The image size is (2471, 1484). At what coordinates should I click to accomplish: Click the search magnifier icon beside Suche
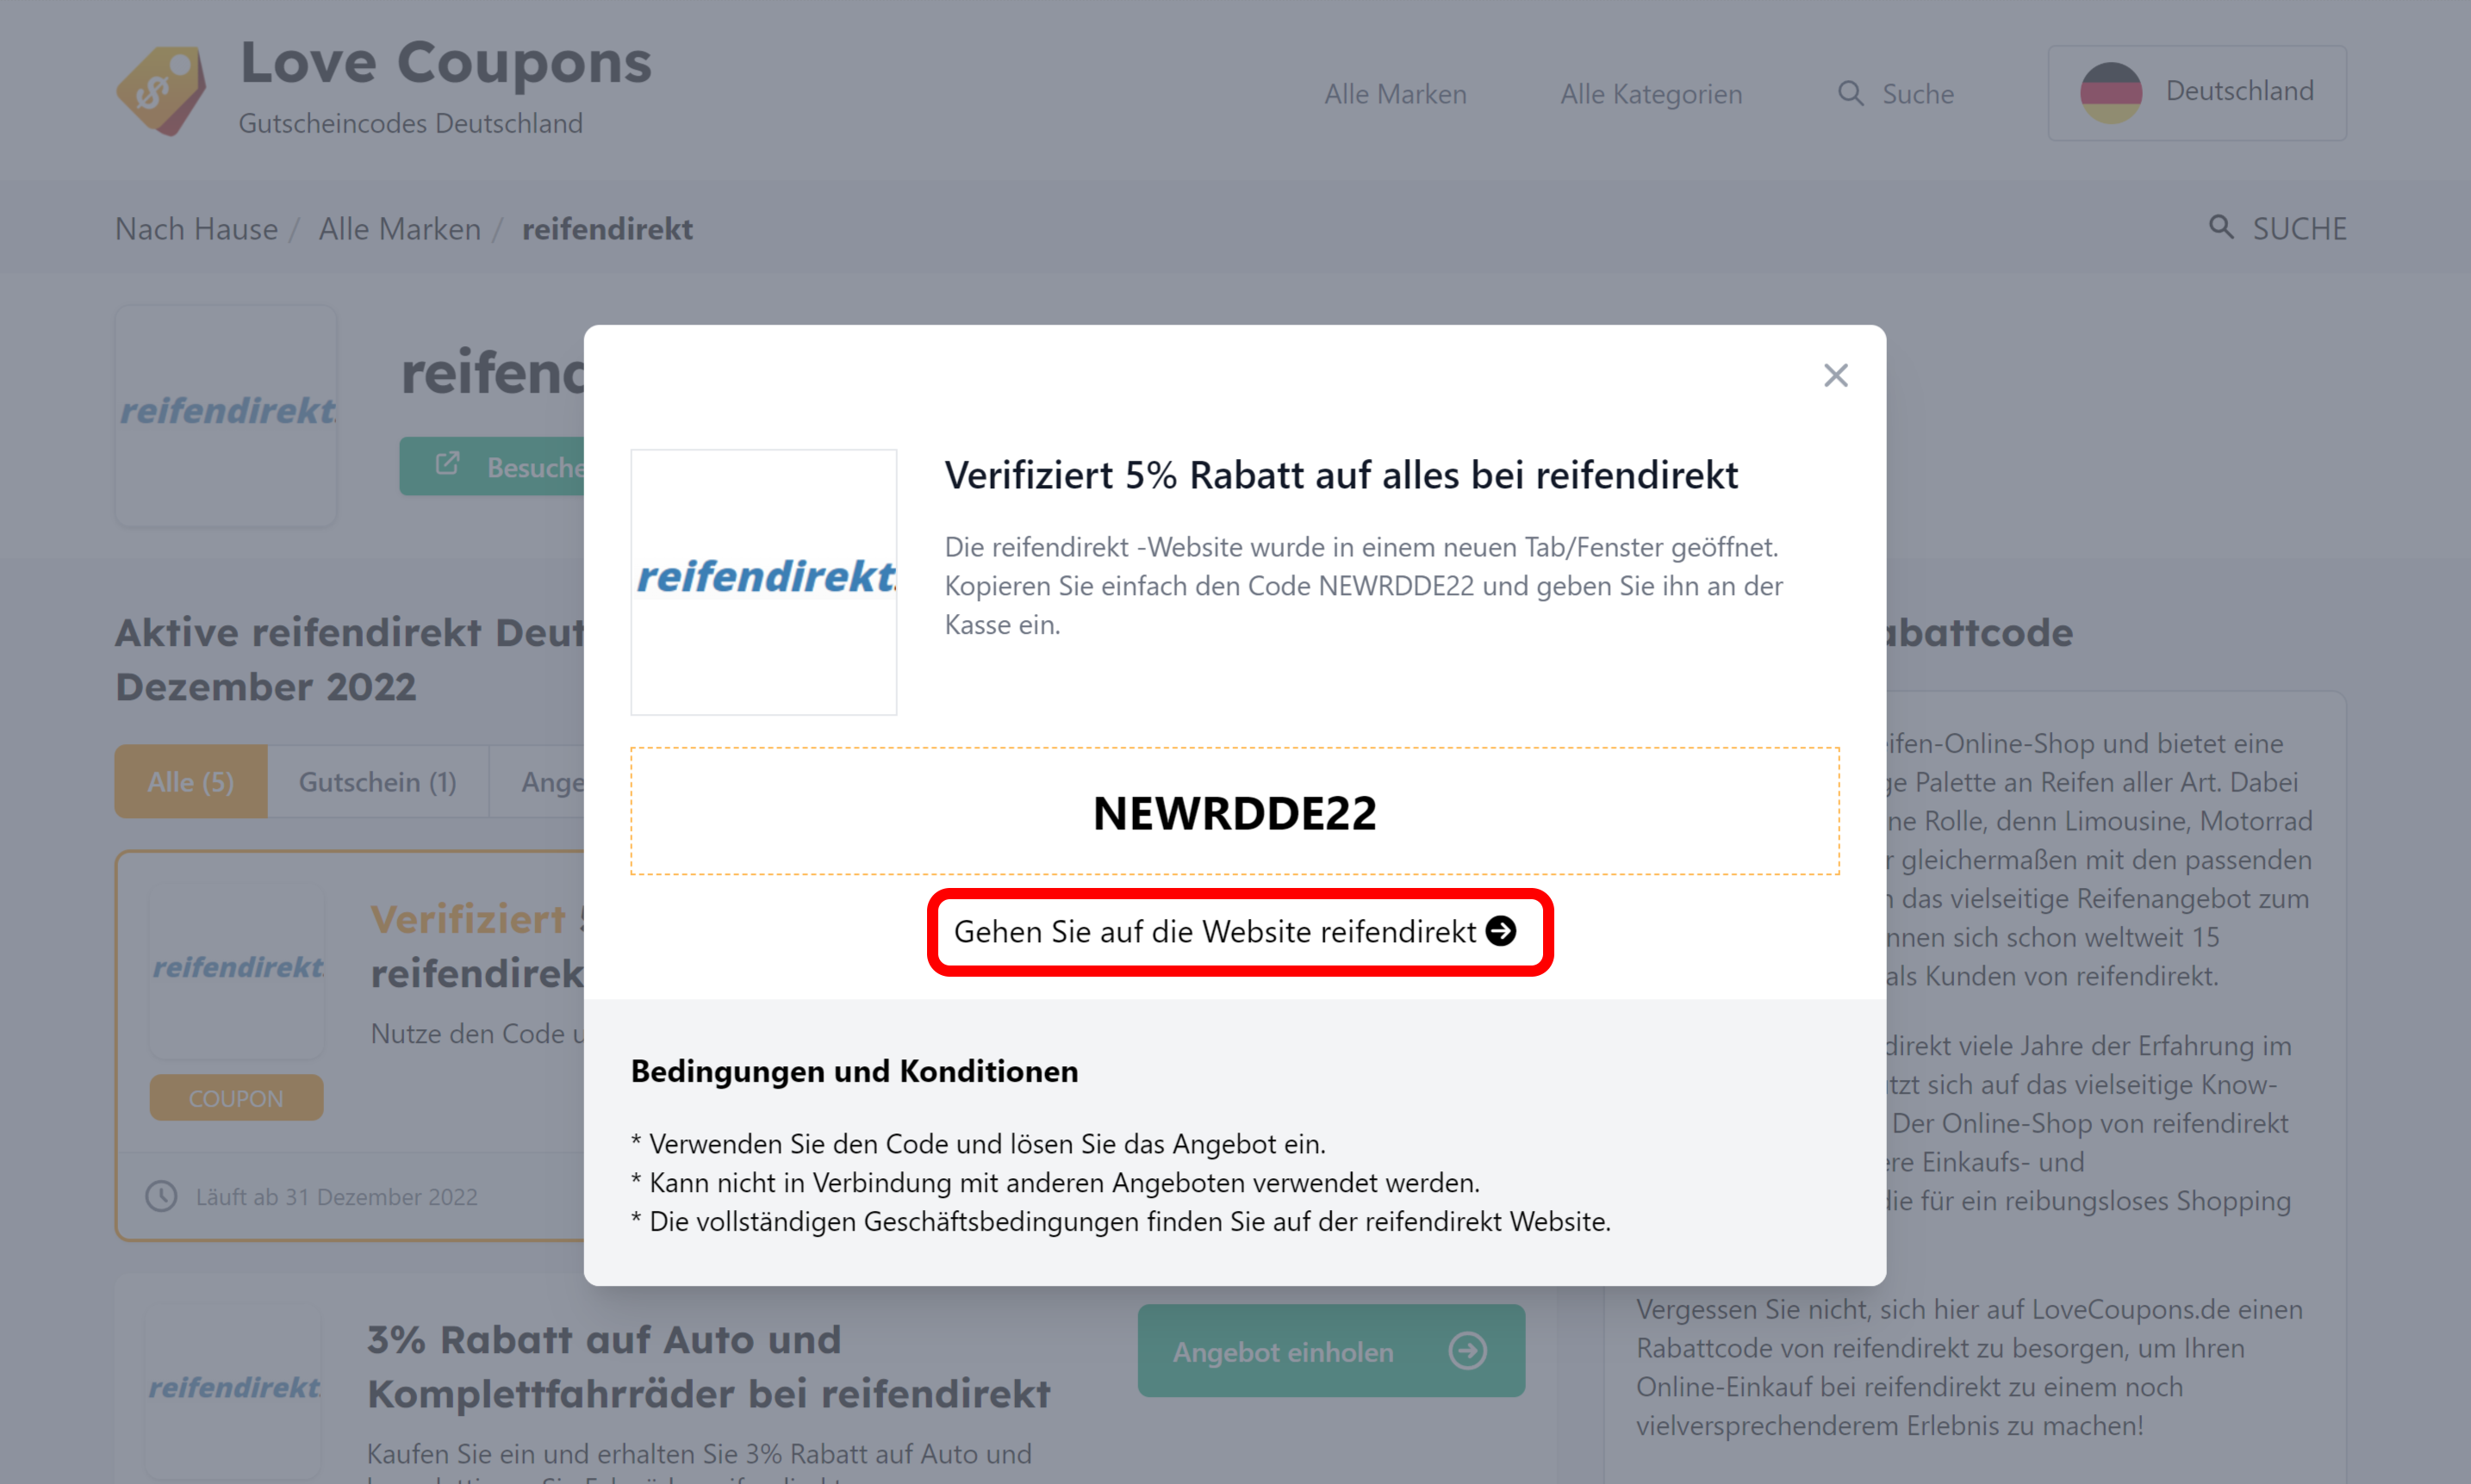[1850, 93]
